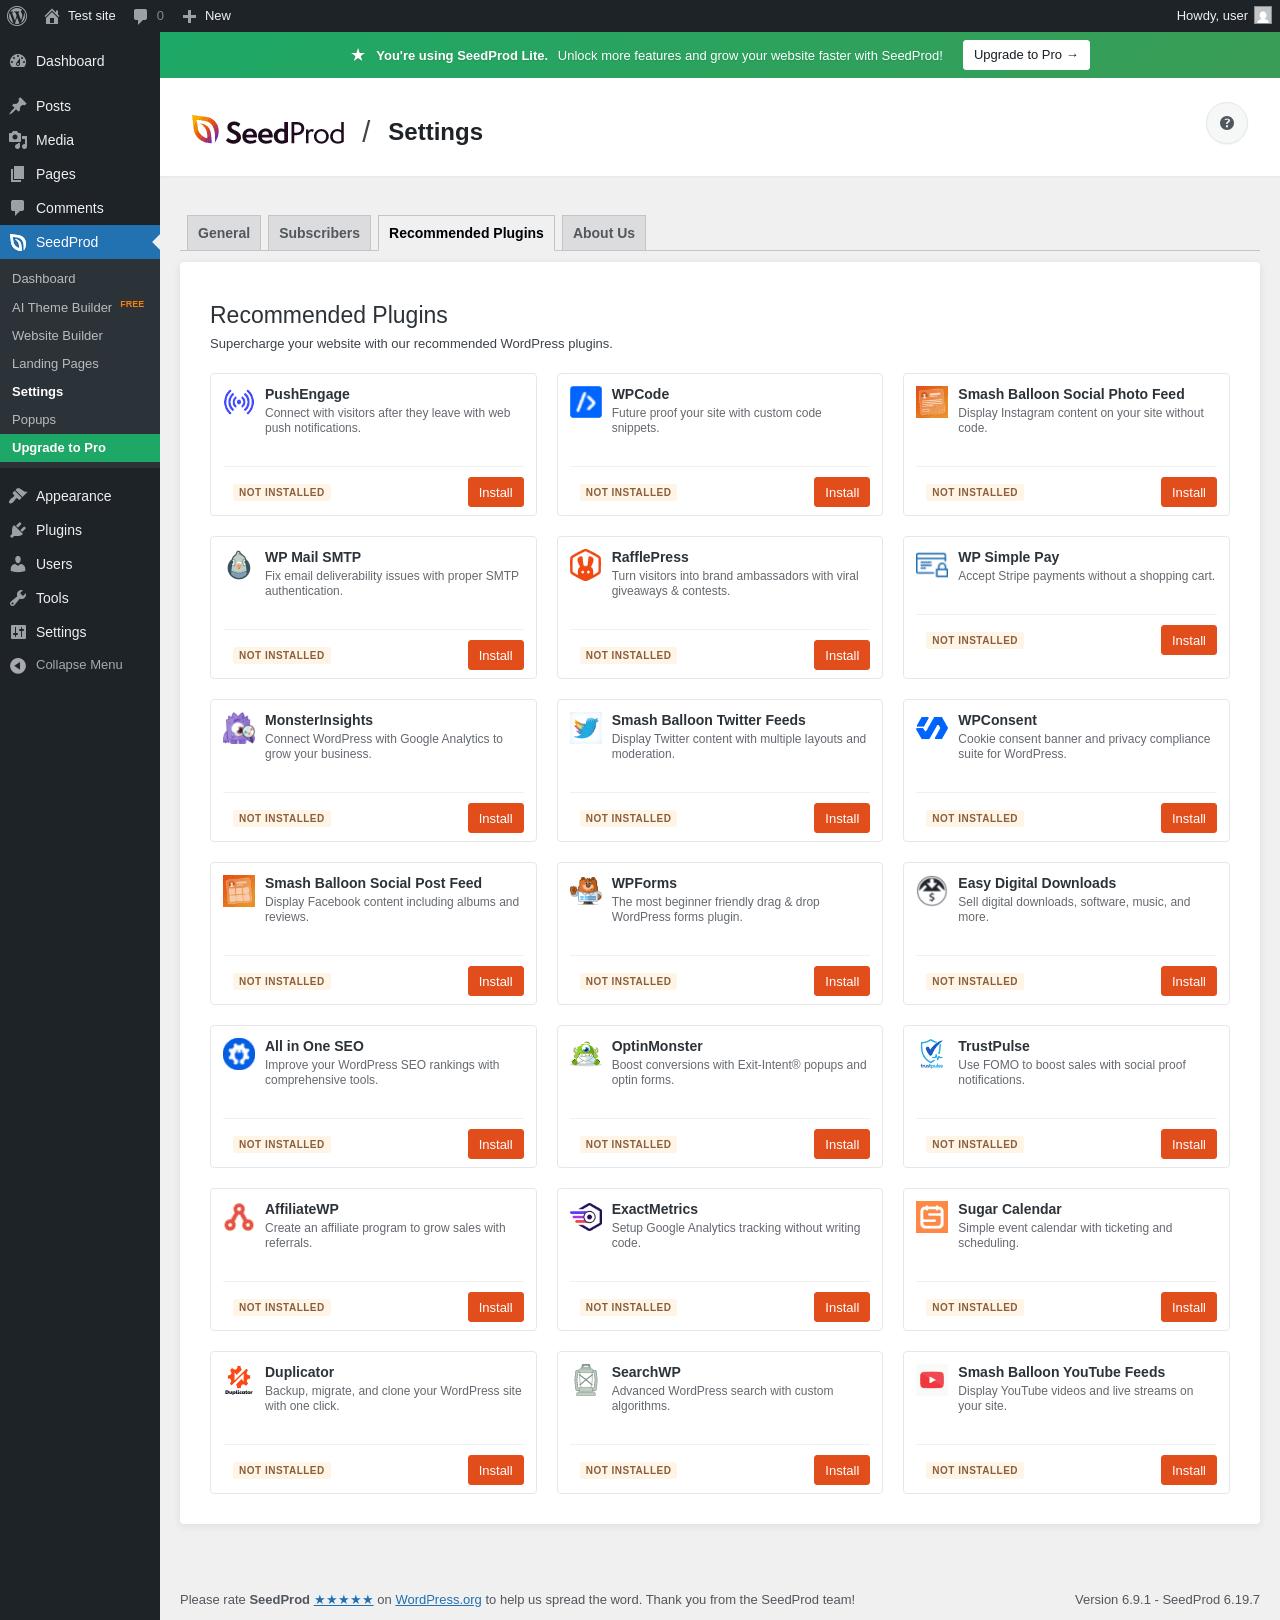Click the ExactMetrics plugin title
This screenshot has width=1280, height=1620.
point(655,1209)
